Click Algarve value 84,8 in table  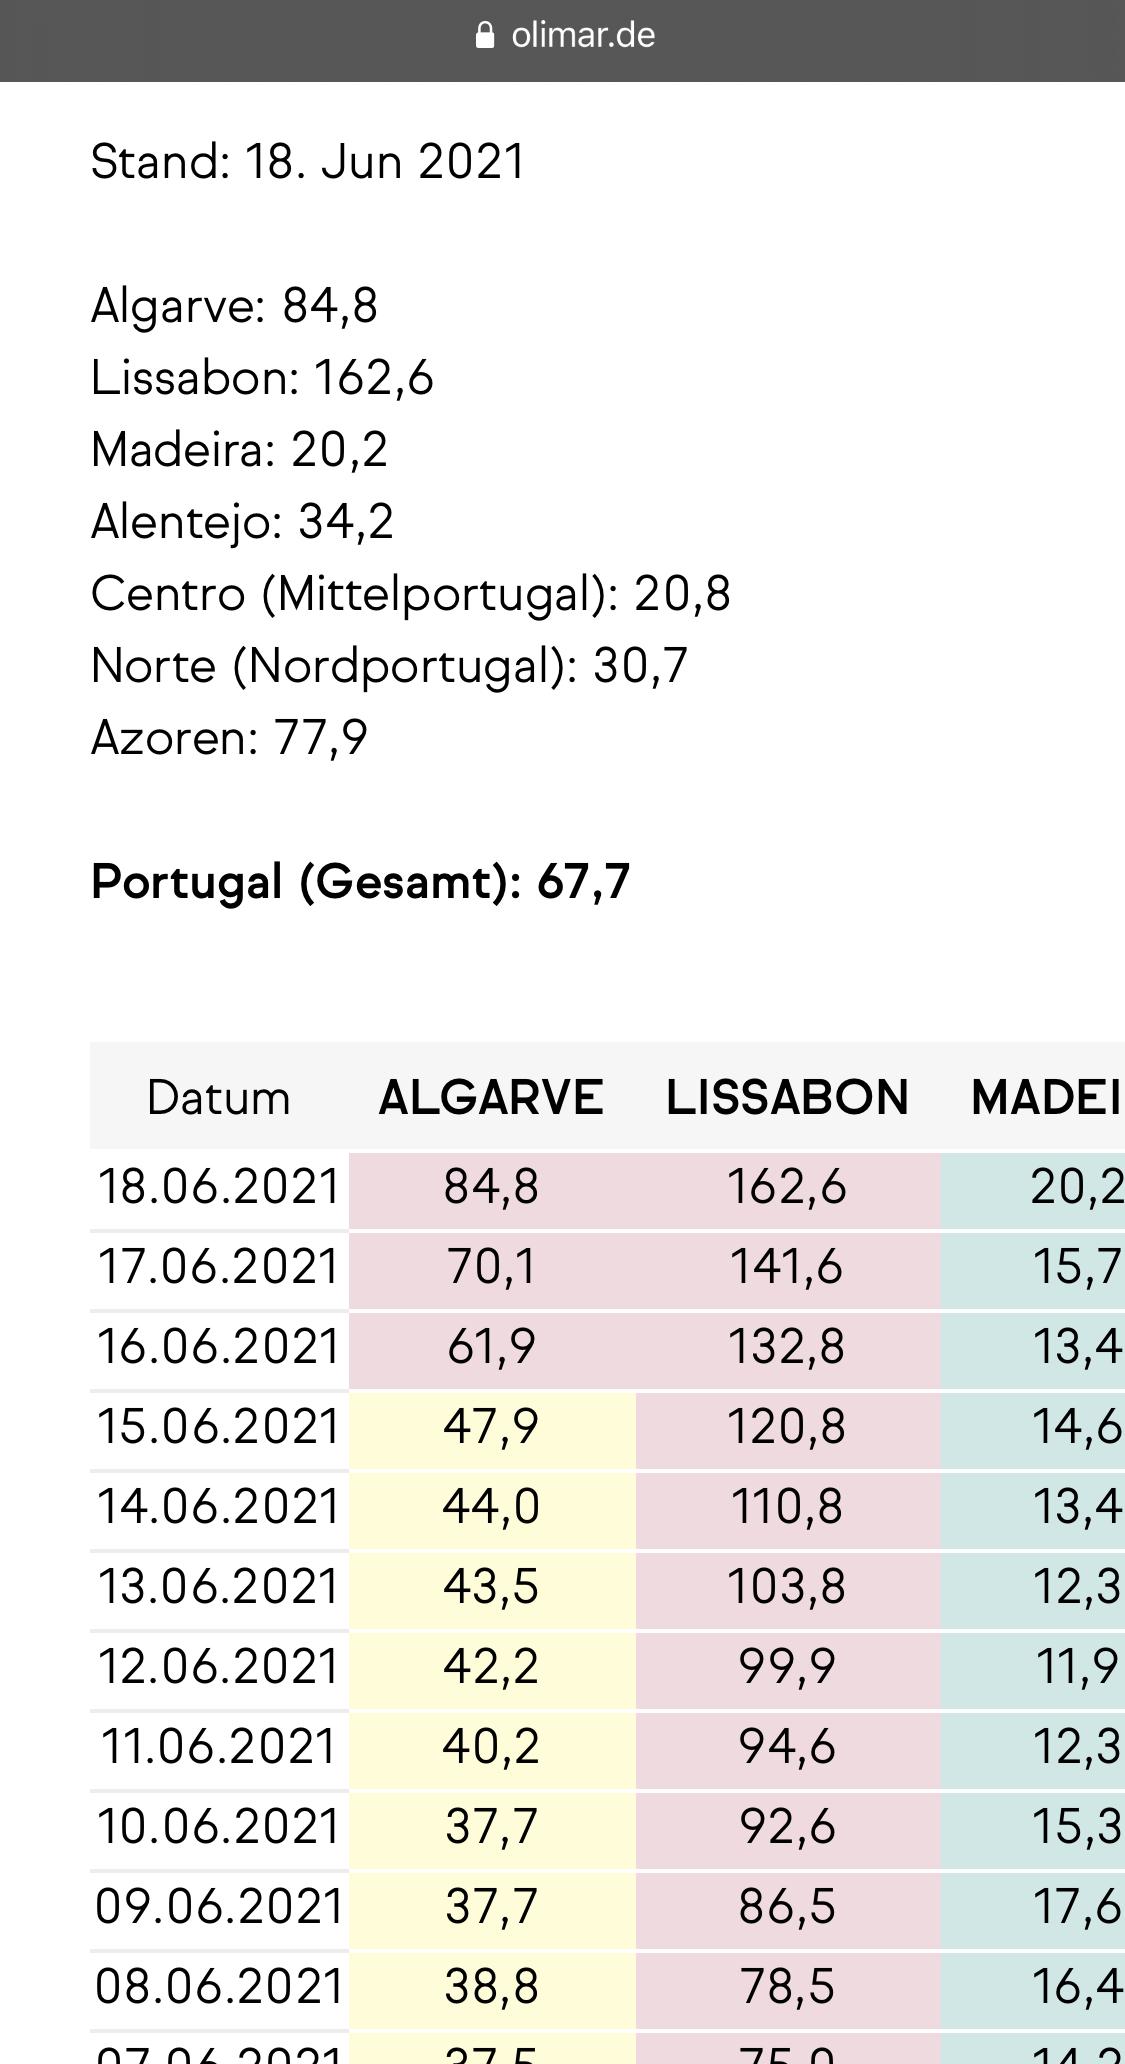(x=491, y=1188)
